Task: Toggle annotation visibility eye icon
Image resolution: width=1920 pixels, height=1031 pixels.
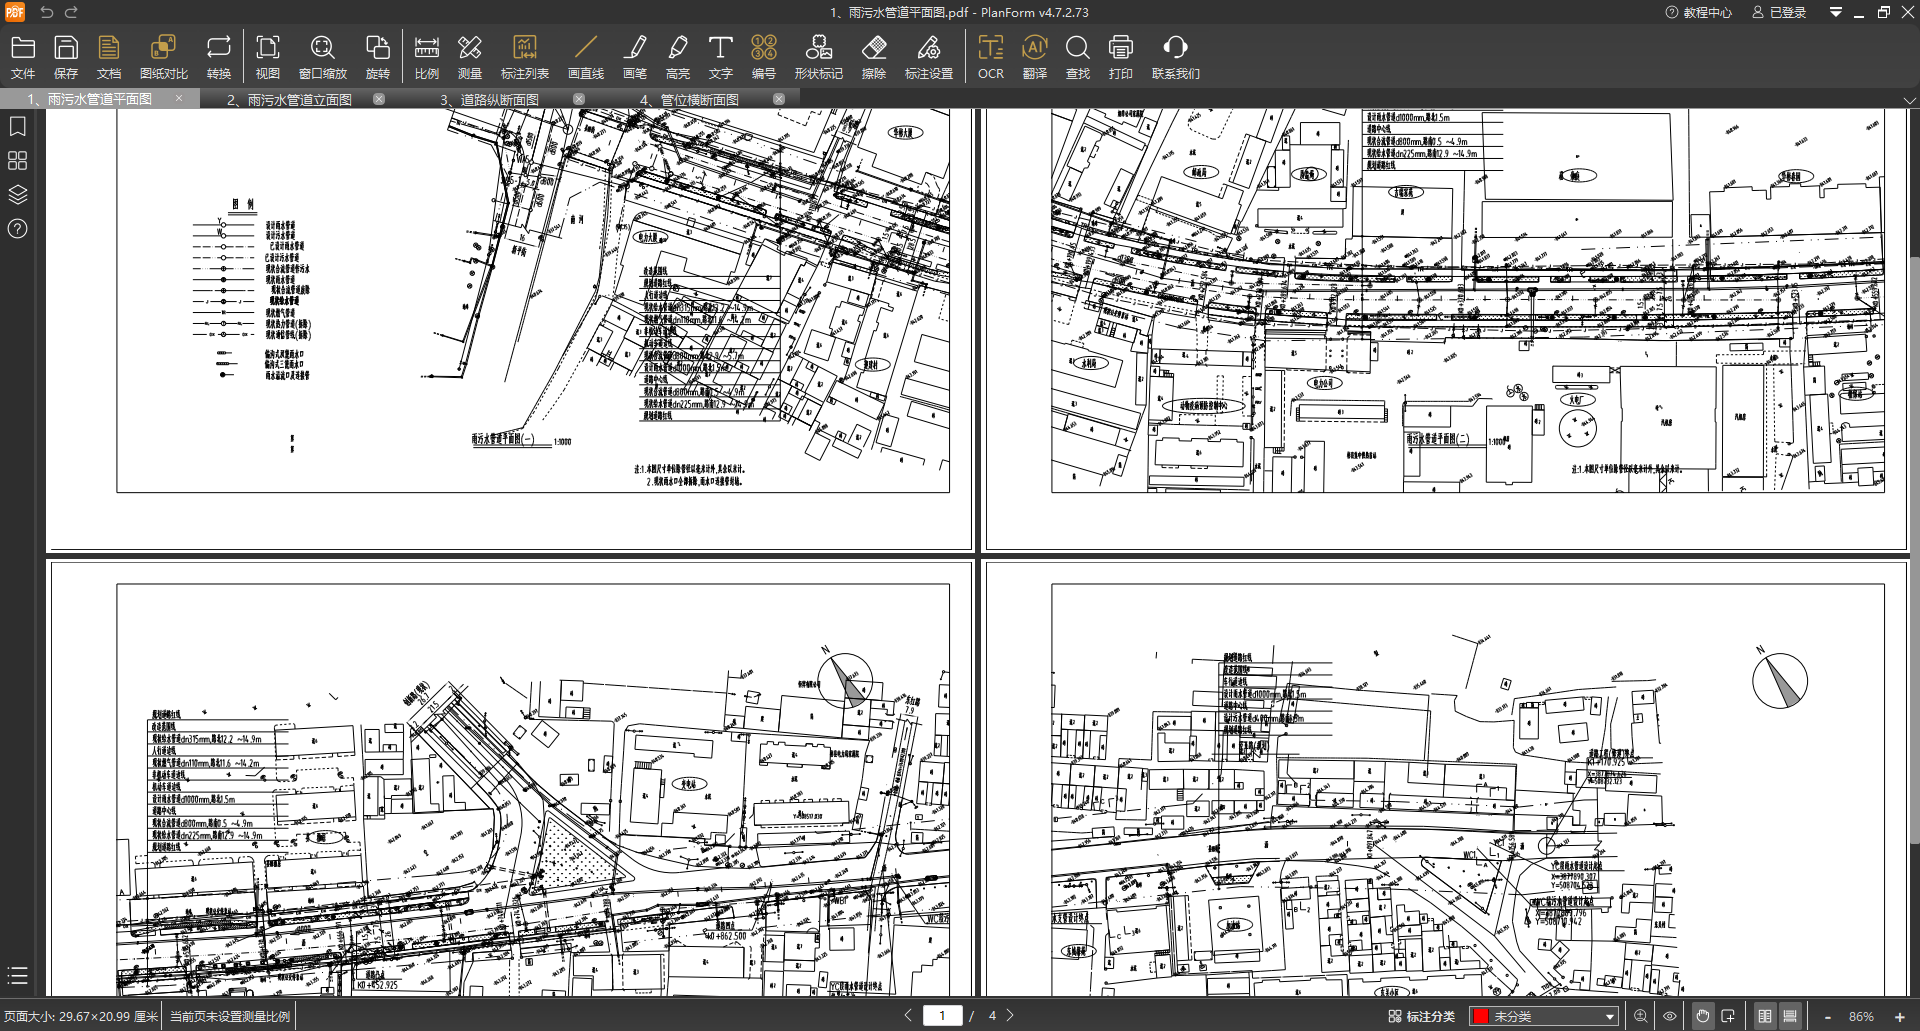Action: point(1669,1016)
